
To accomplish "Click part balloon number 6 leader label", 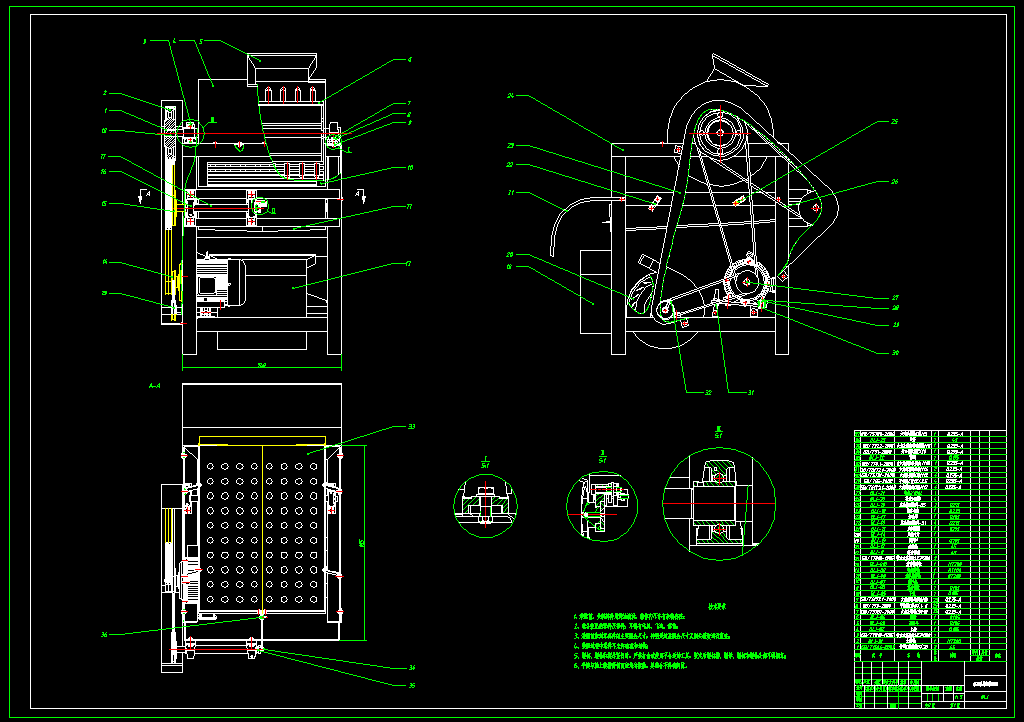I will (409, 59).
